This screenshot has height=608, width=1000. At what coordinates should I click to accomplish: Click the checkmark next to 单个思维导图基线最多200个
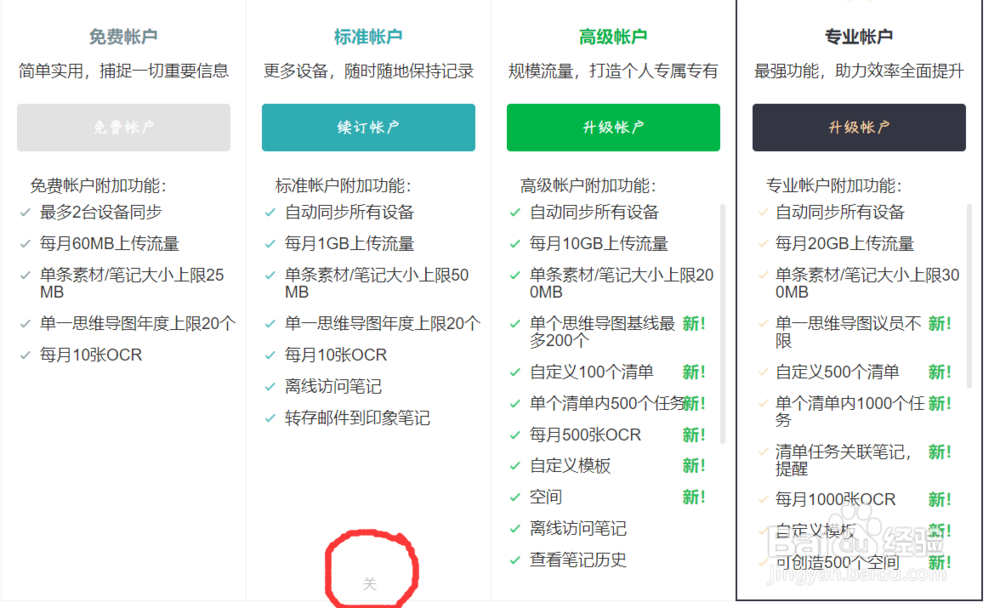click(515, 324)
